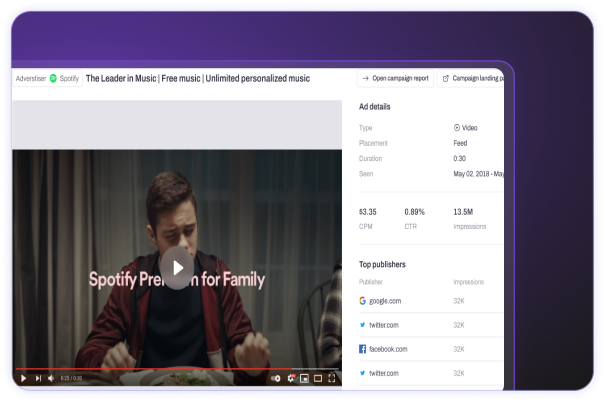Click the small play icon in the video control bar
Screen dimensions: 605x402
pyautogui.click(x=23, y=378)
